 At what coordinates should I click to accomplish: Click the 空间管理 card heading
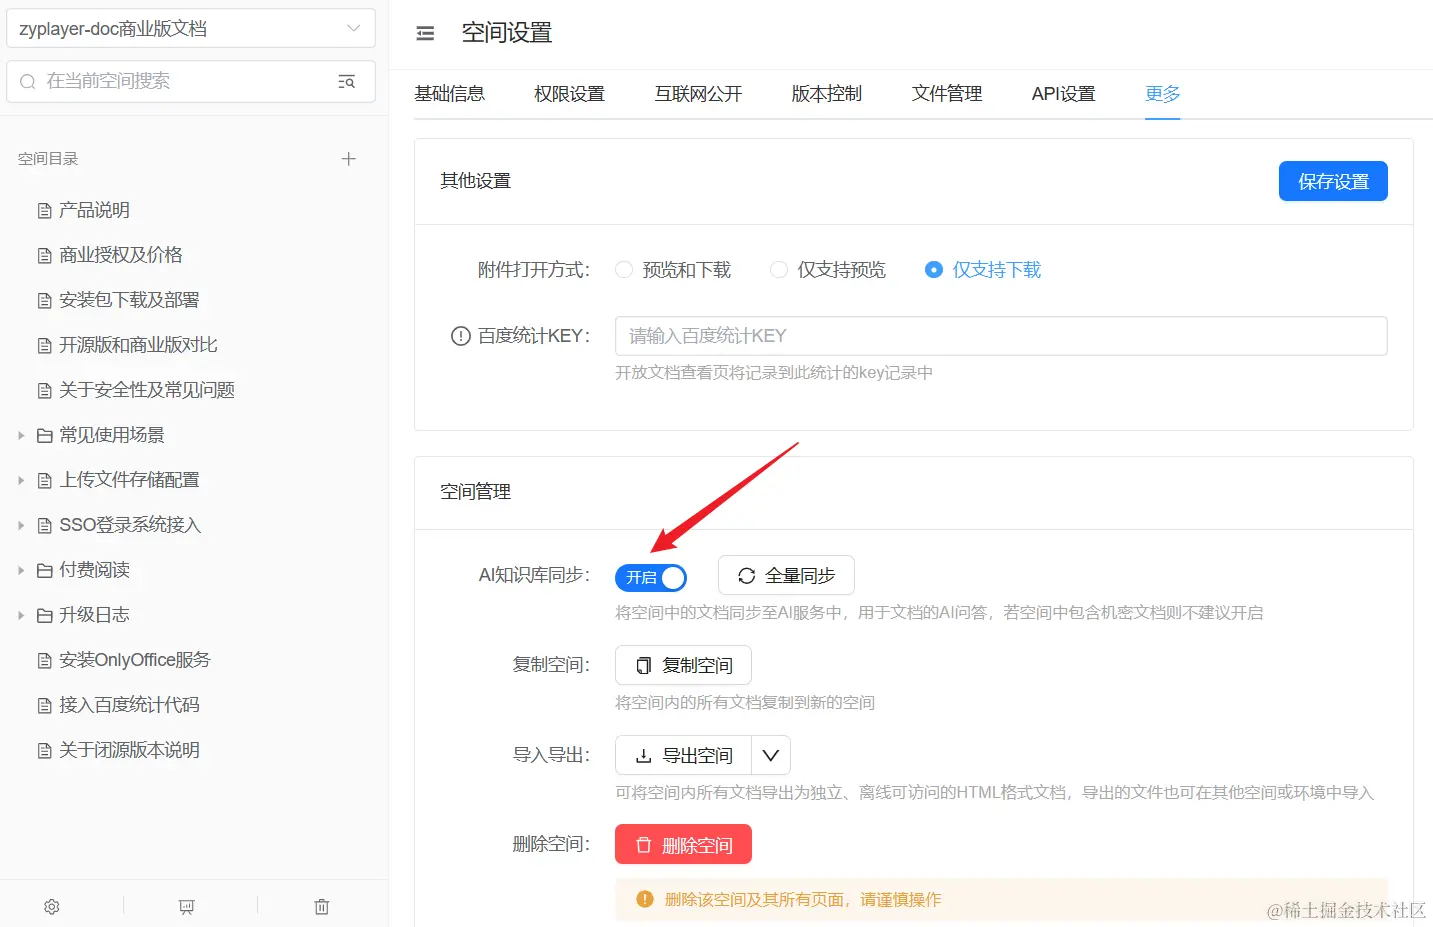coord(476,492)
